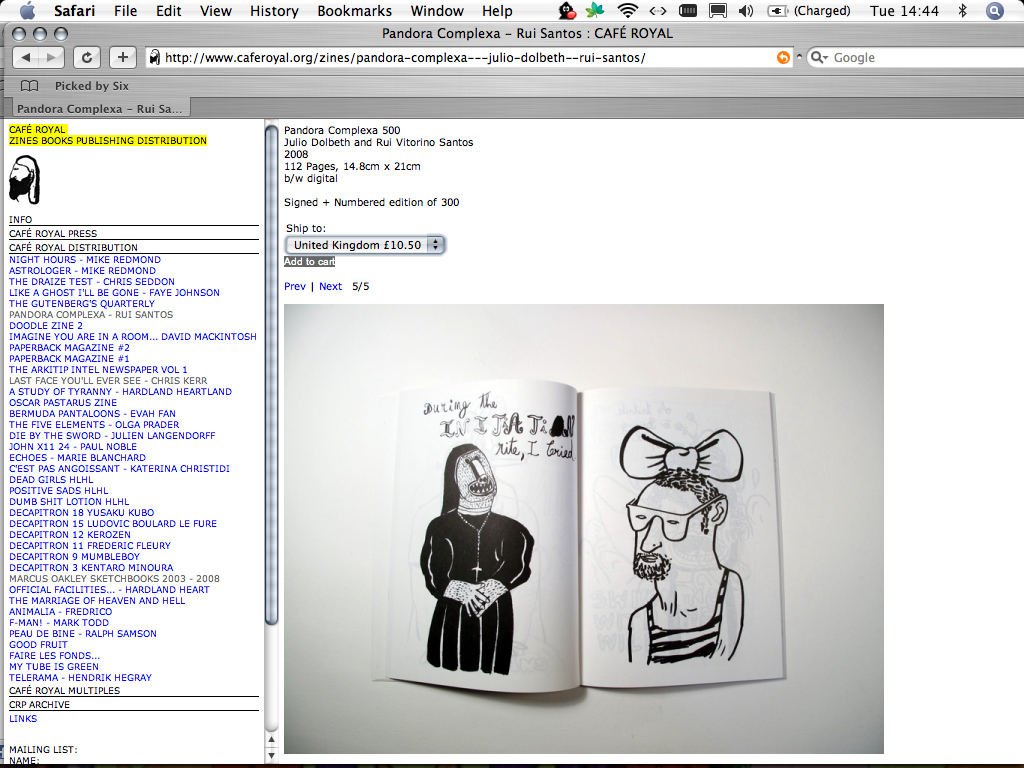This screenshot has height=768, width=1024.
Task: Click the sync arrows menu bar icon
Action: (x=658, y=10)
